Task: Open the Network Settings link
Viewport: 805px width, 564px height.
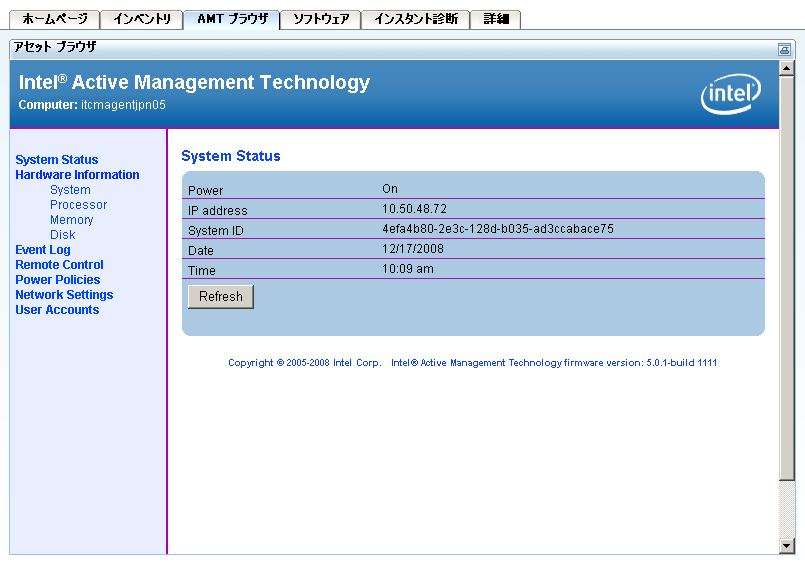Action: 64,295
